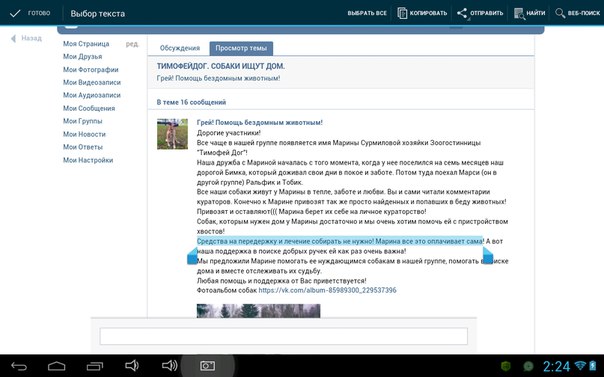
Task: Open the vk.com album link
Action: coord(327,290)
